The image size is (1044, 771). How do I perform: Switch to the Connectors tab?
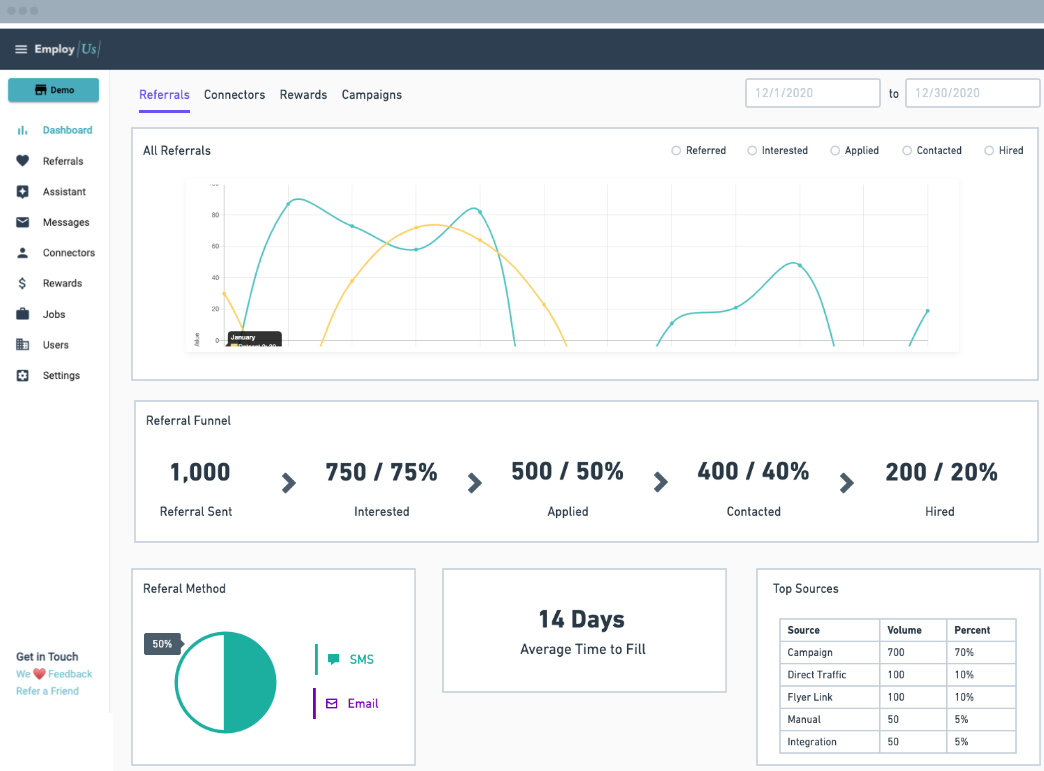(x=234, y=95)
